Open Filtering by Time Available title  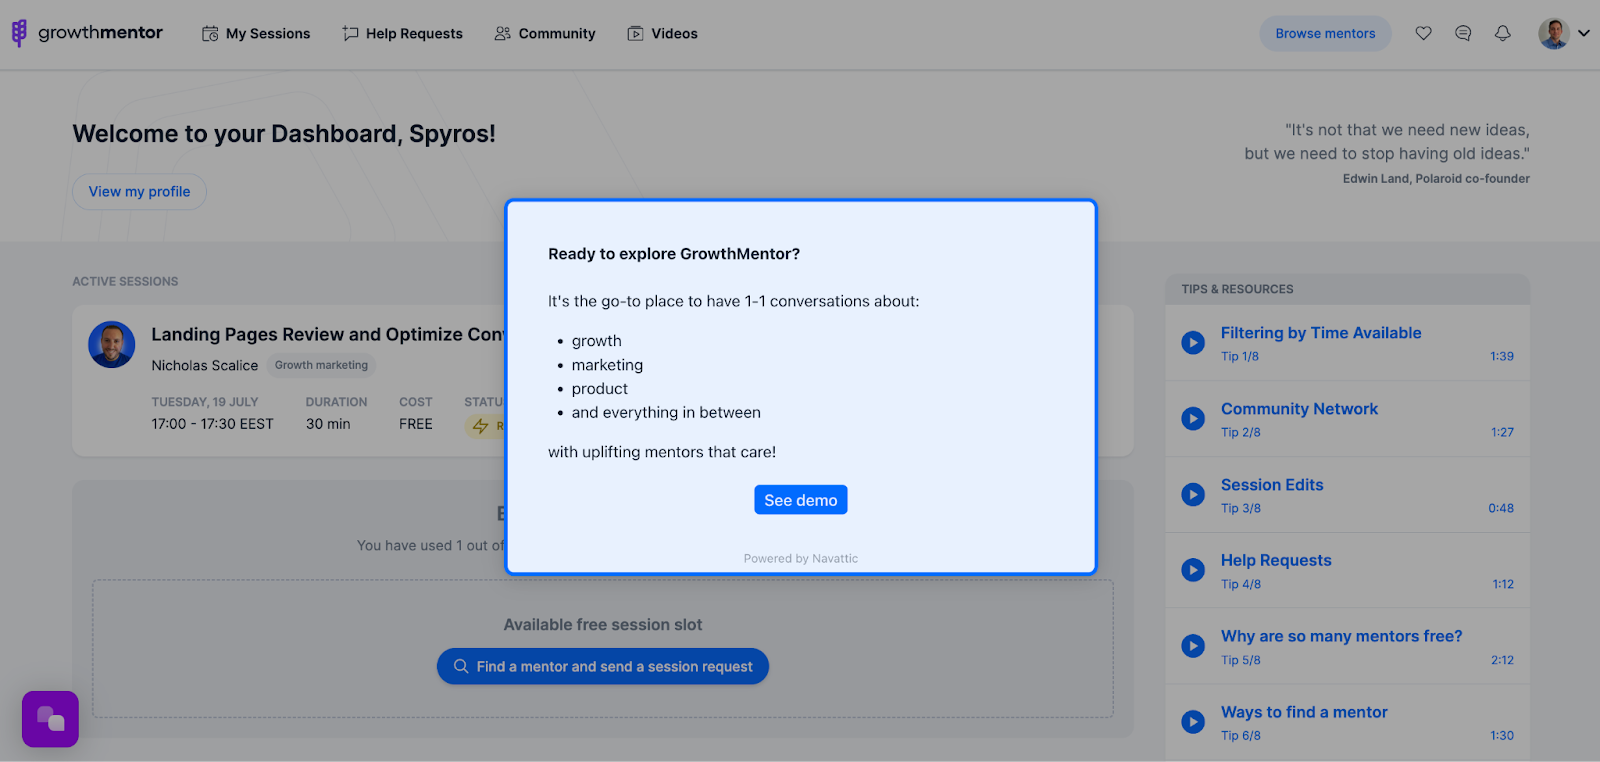[1321, 333]
